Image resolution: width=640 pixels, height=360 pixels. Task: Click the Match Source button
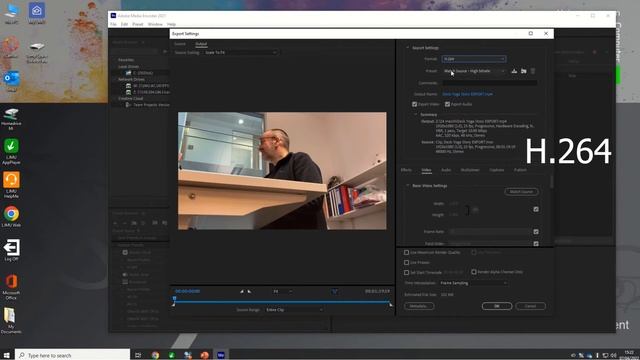point(521,192)
